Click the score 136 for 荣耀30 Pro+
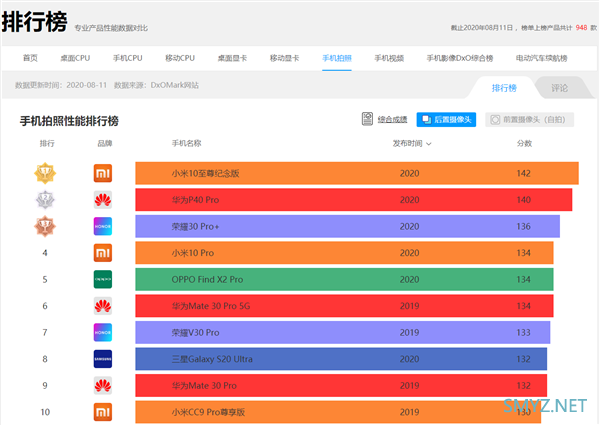 [x=523, y=226]
